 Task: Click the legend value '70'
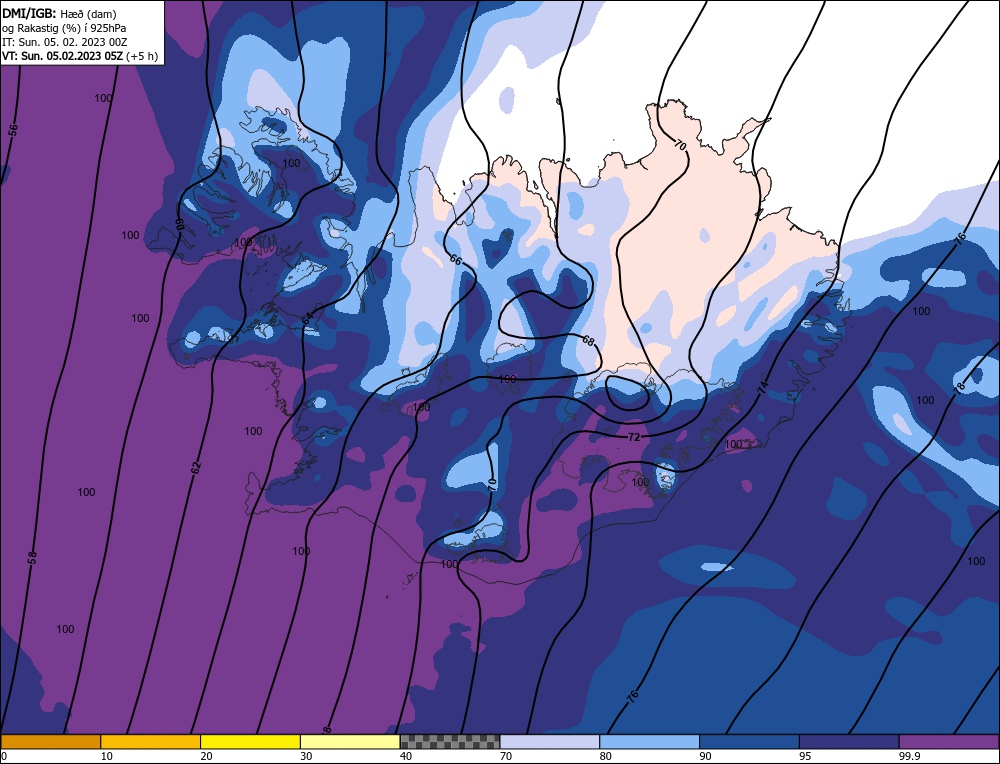(506, 756)
